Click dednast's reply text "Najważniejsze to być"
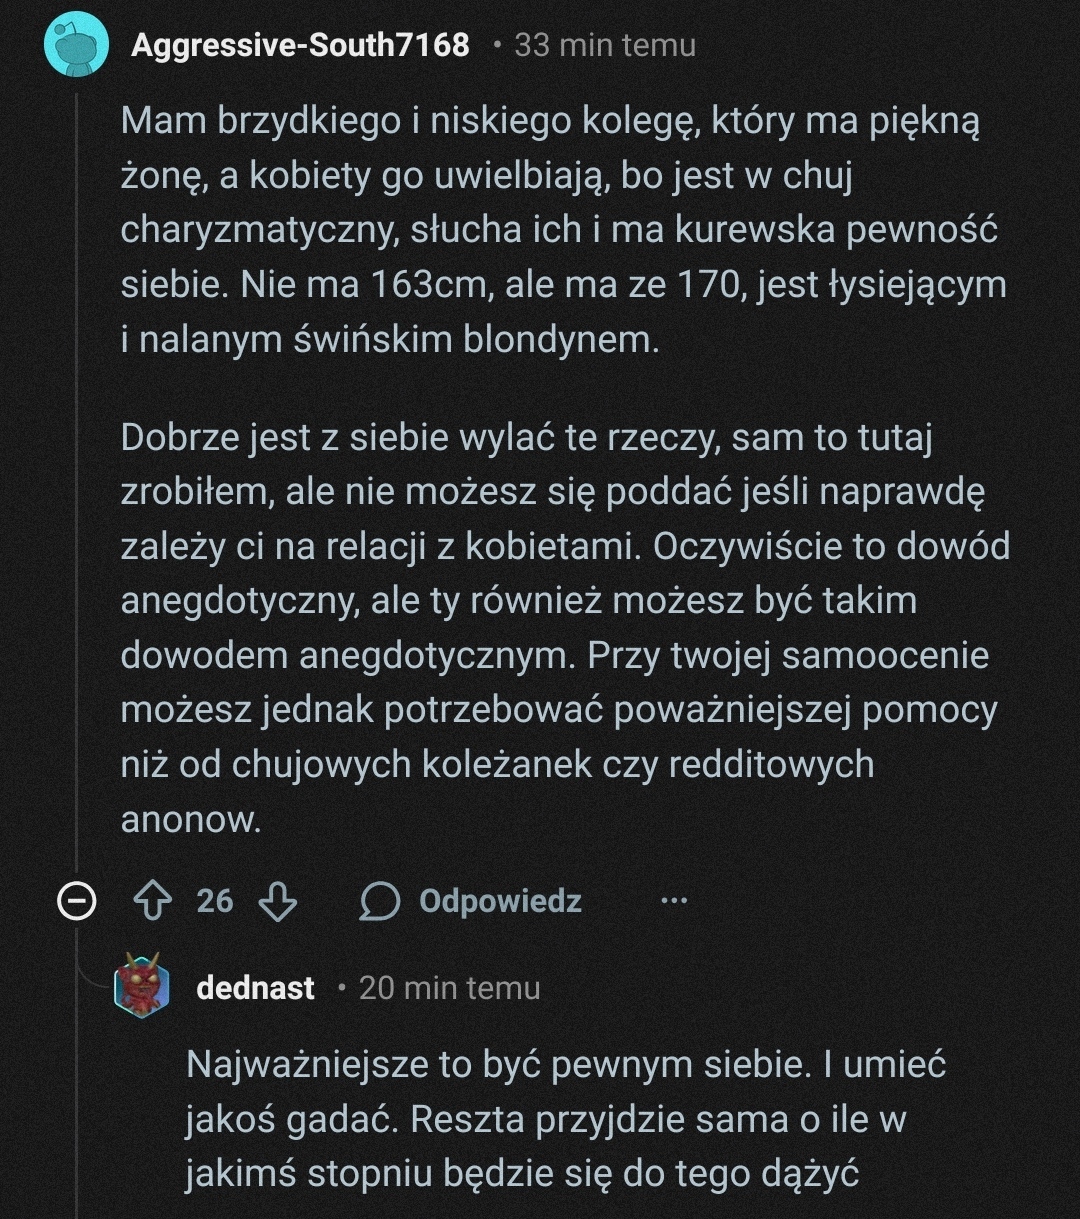 click(x=565, y=1119)
